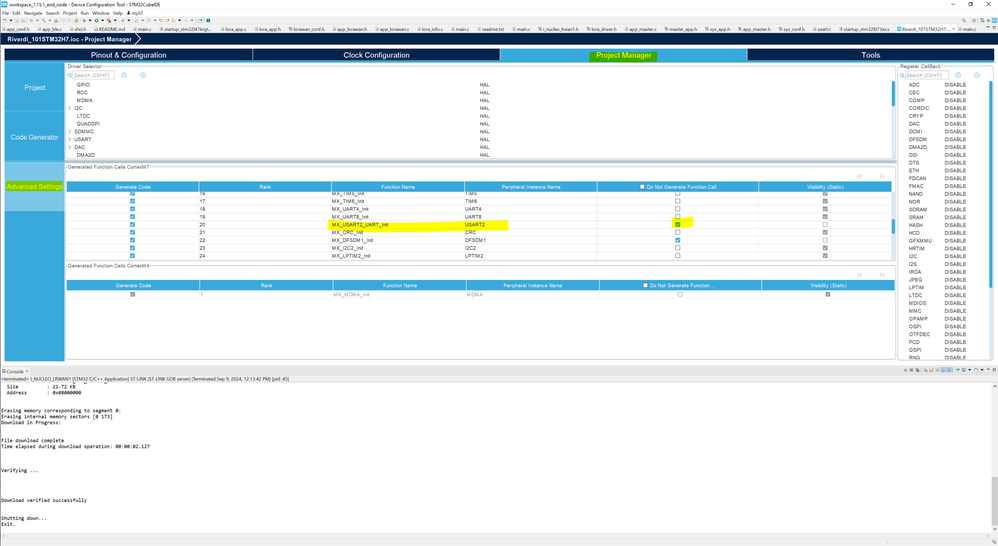The image size is (998, 546).
Task: Click the search magnifier icon in Driver Selector
Action: click(x=70, y=75)
